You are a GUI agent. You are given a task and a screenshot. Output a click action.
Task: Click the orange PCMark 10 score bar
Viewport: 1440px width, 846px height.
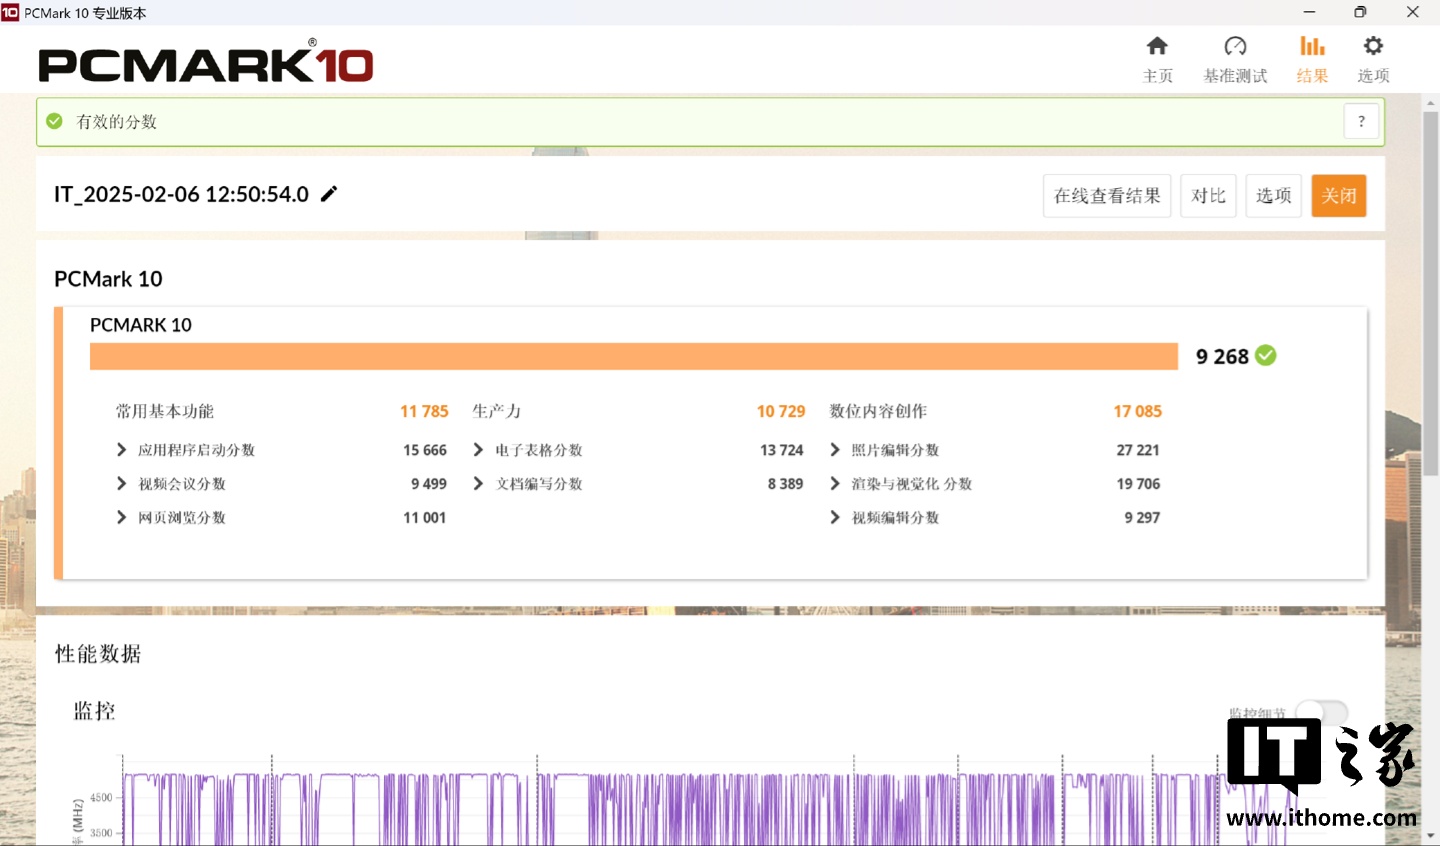[634, 357]
